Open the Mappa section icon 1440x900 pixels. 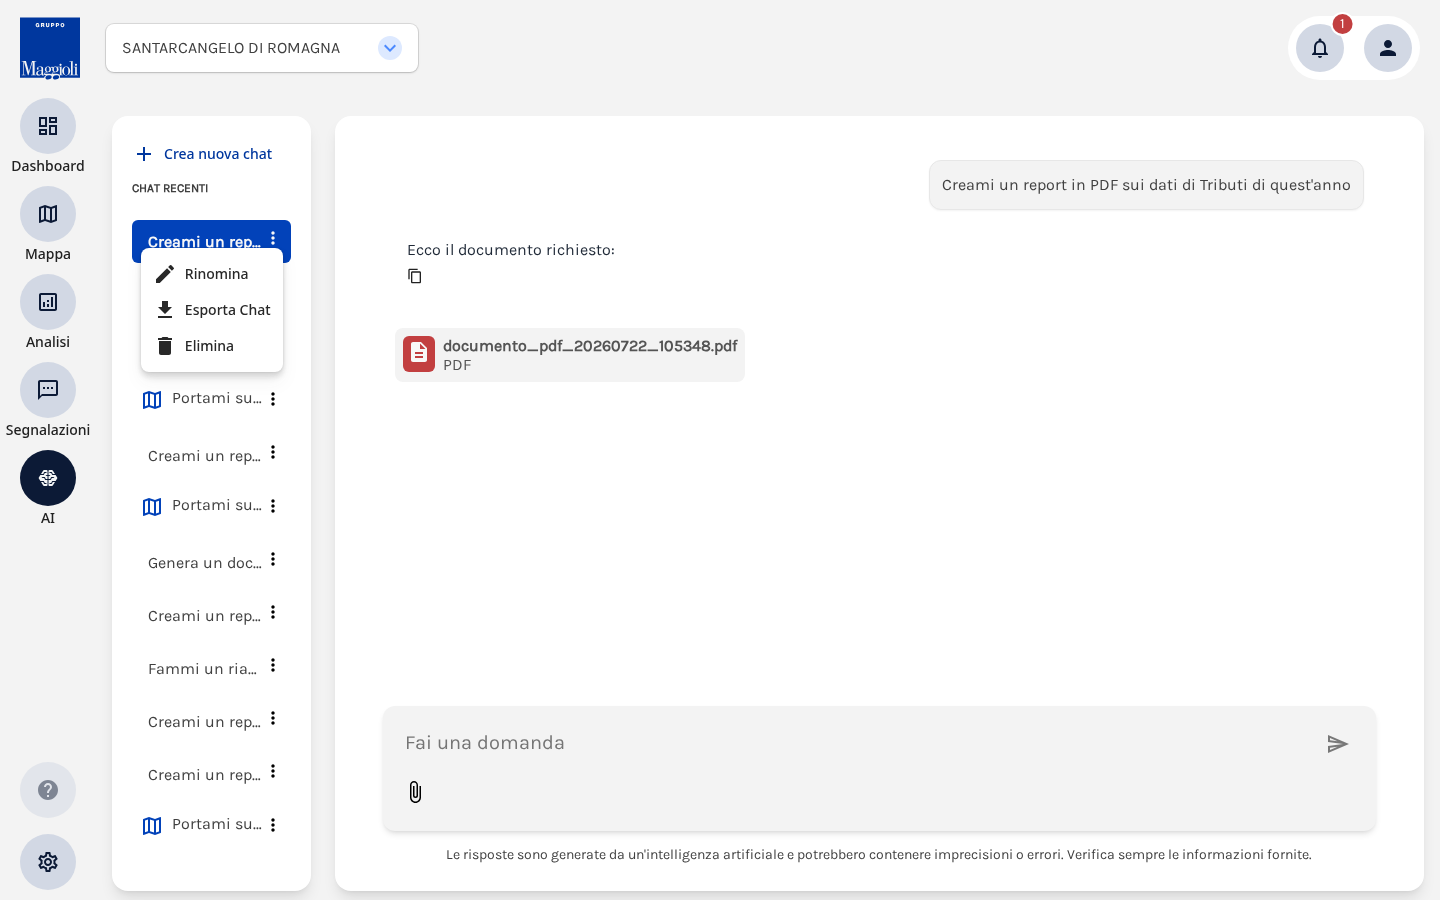tap(48, 214)
